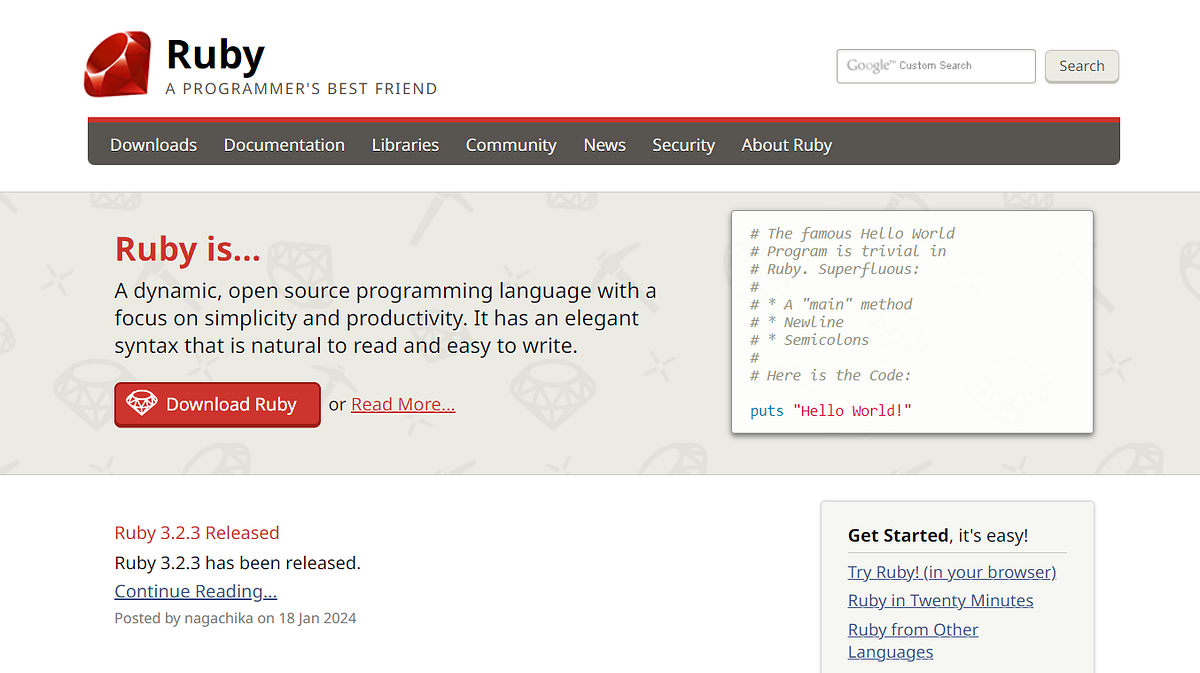Open the Ruby 3.2.3 Released announcement
Viewport: 1200px width, 673px height.
[196, 533]
